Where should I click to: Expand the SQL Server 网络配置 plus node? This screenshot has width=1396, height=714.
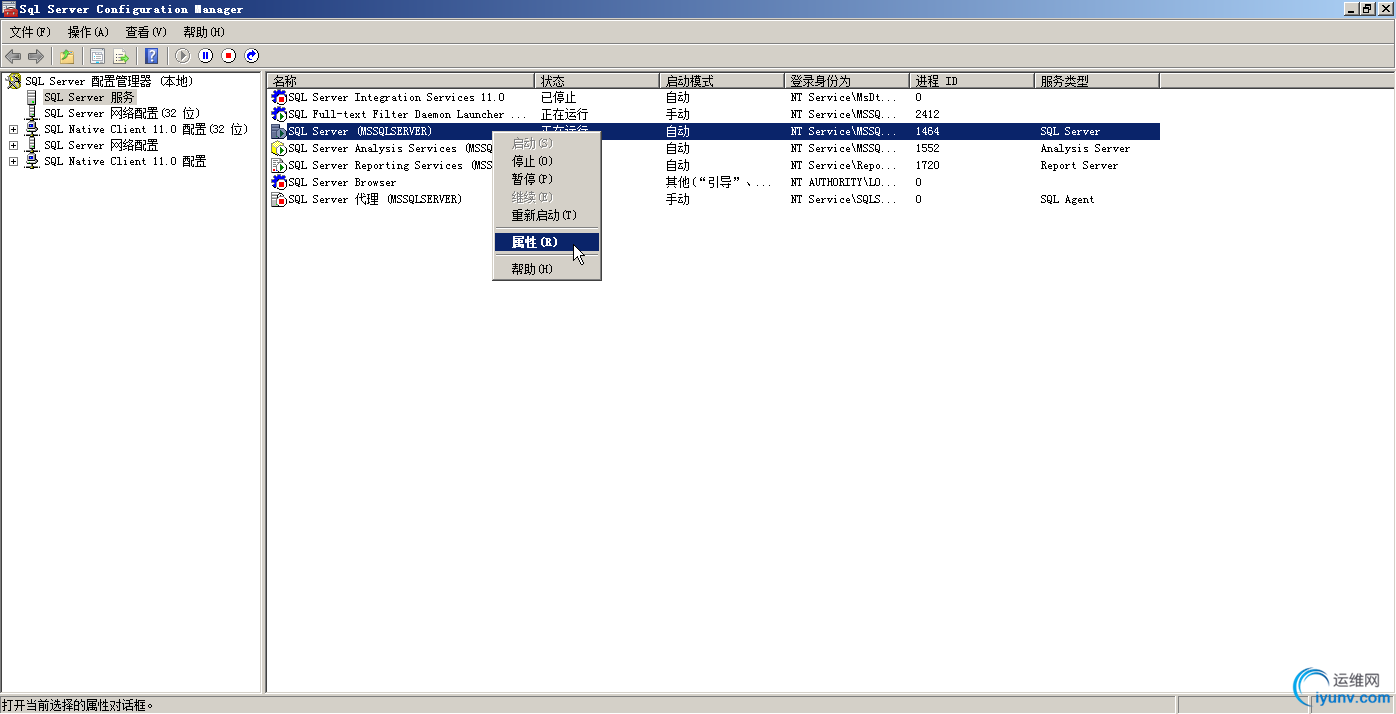[13, 145]
